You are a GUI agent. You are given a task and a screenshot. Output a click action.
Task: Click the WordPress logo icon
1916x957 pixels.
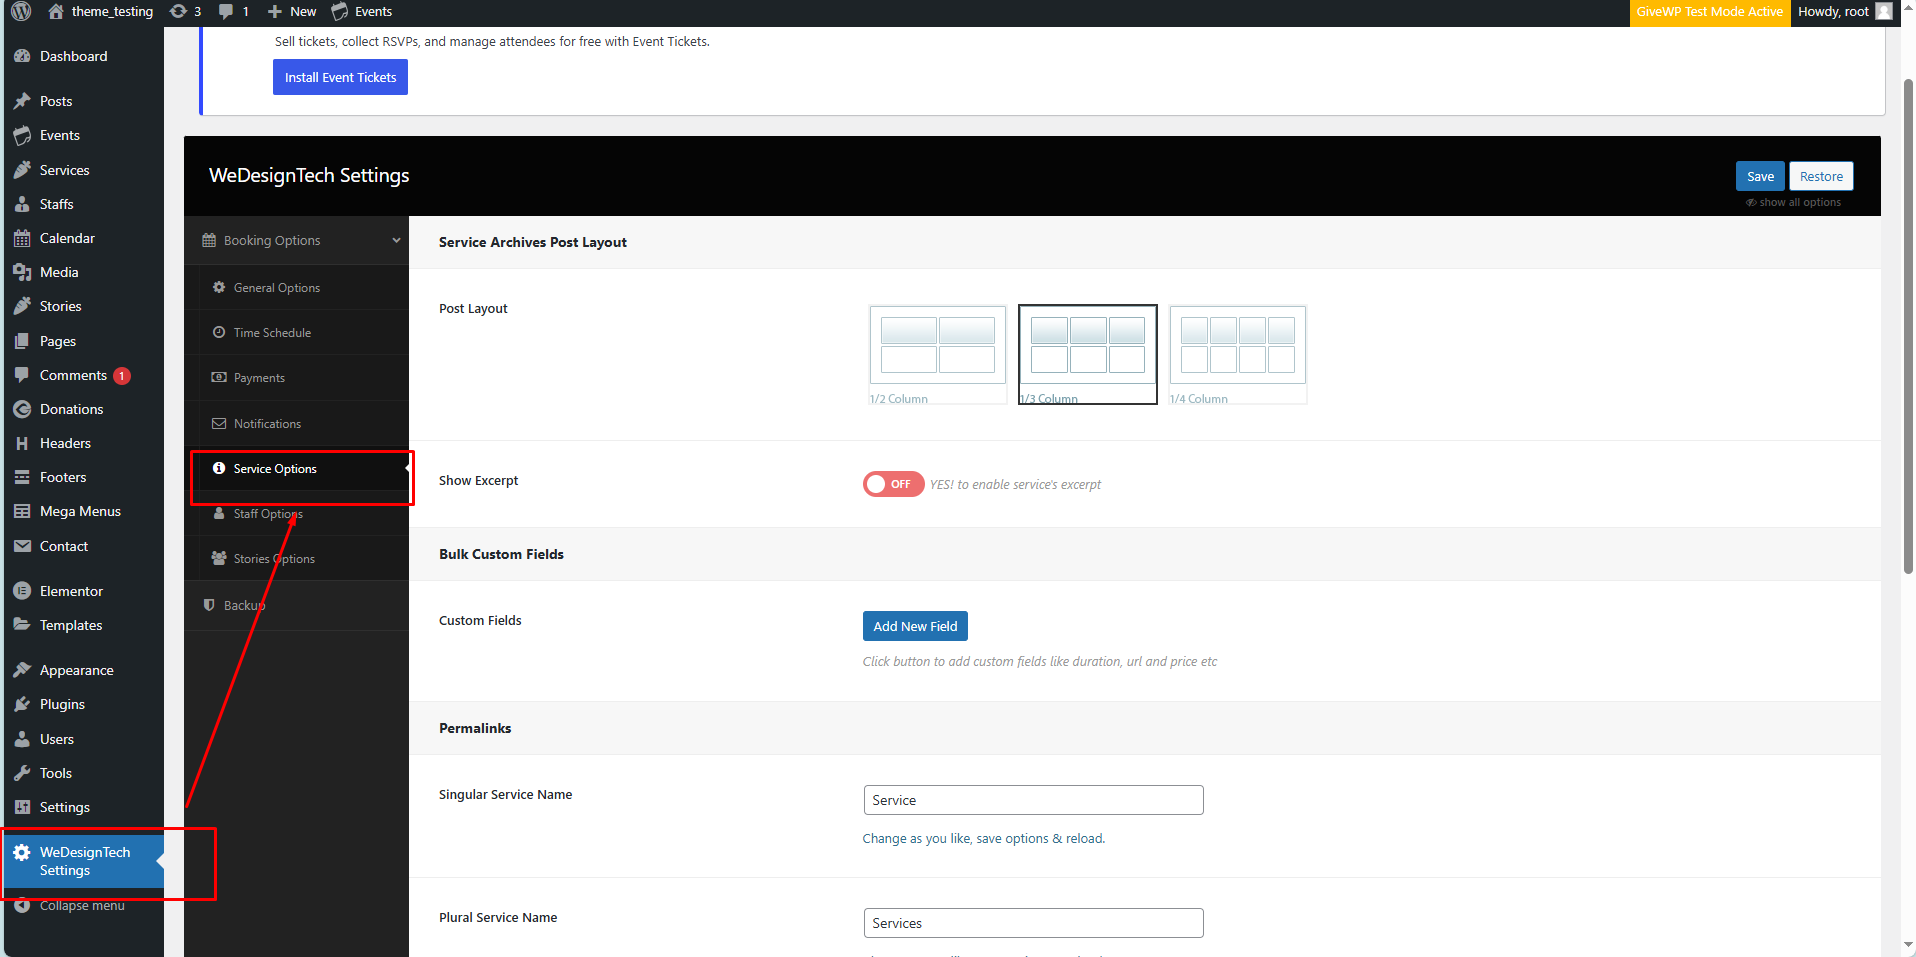21,11
